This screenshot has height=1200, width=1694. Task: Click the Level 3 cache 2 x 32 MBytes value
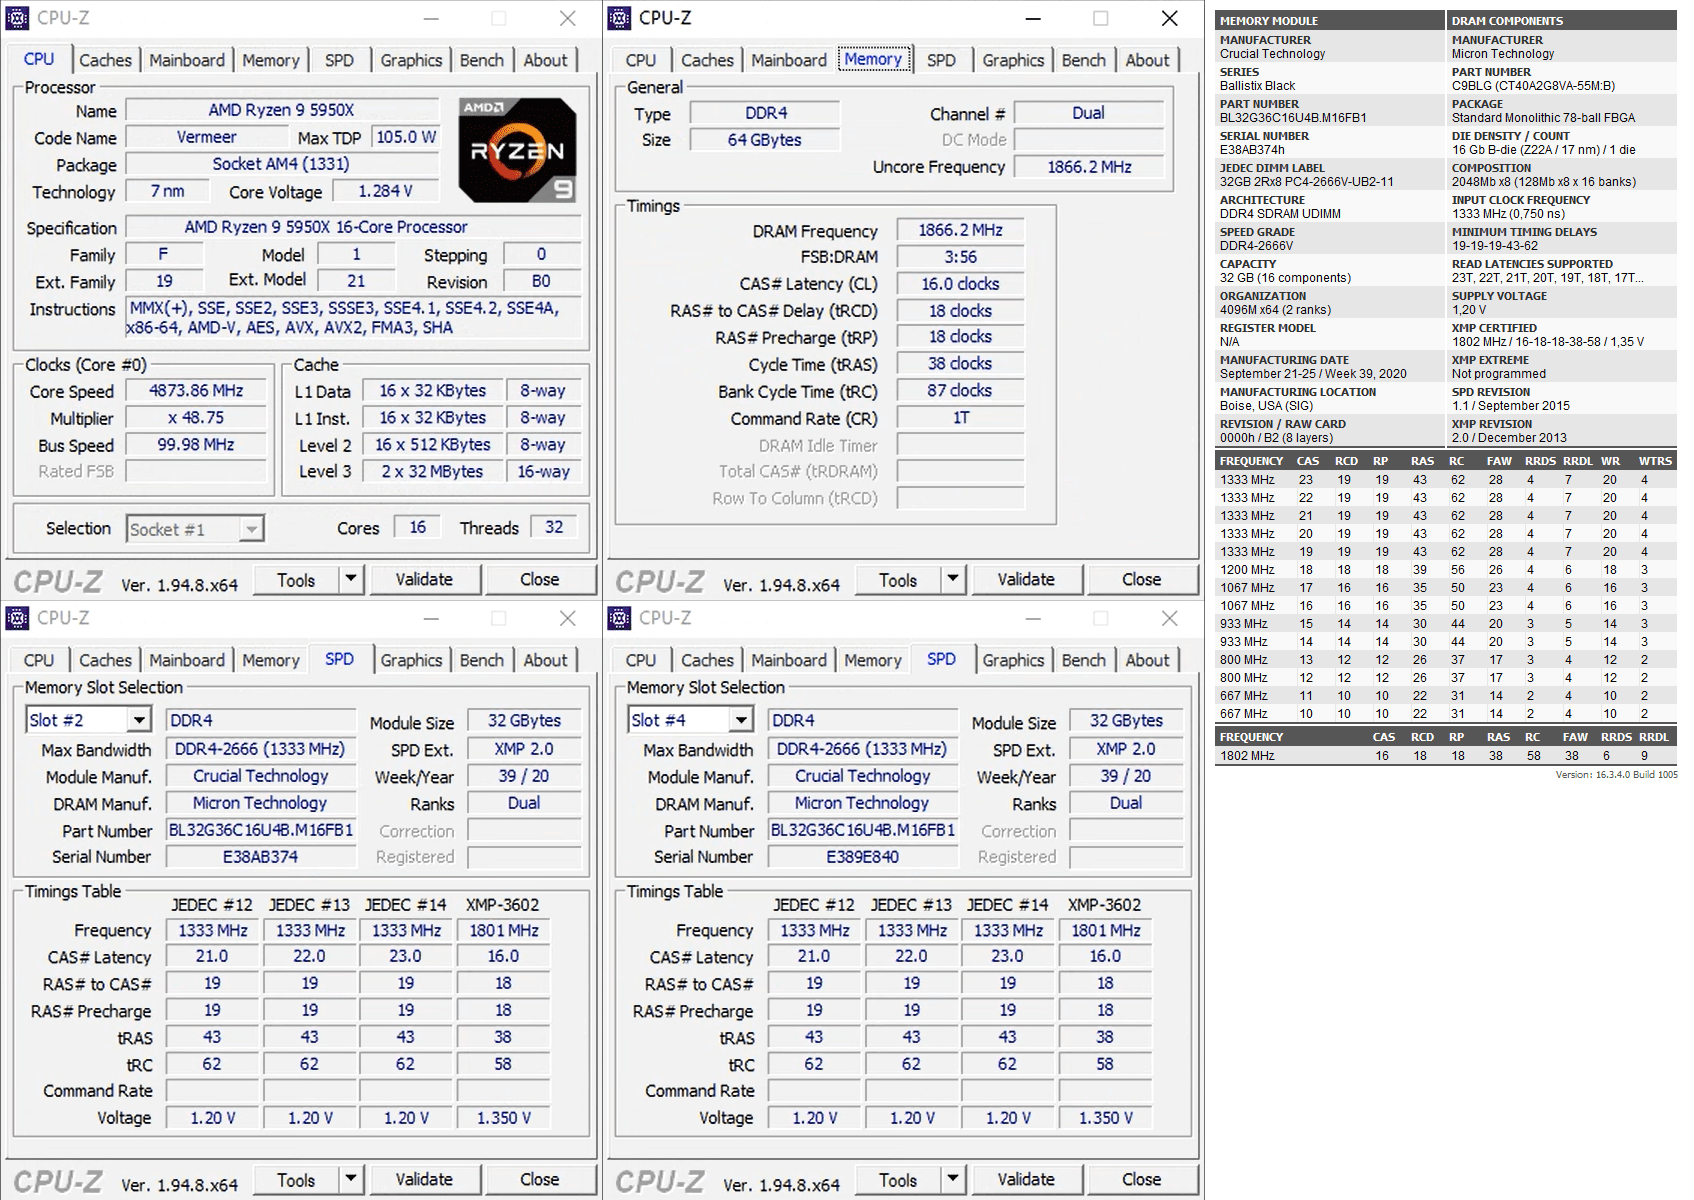coord(432,471)
